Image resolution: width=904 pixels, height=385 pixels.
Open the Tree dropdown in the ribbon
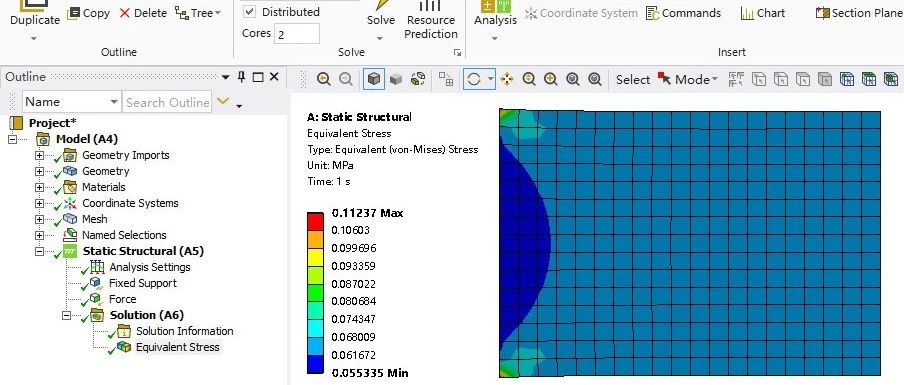[198, 13]
